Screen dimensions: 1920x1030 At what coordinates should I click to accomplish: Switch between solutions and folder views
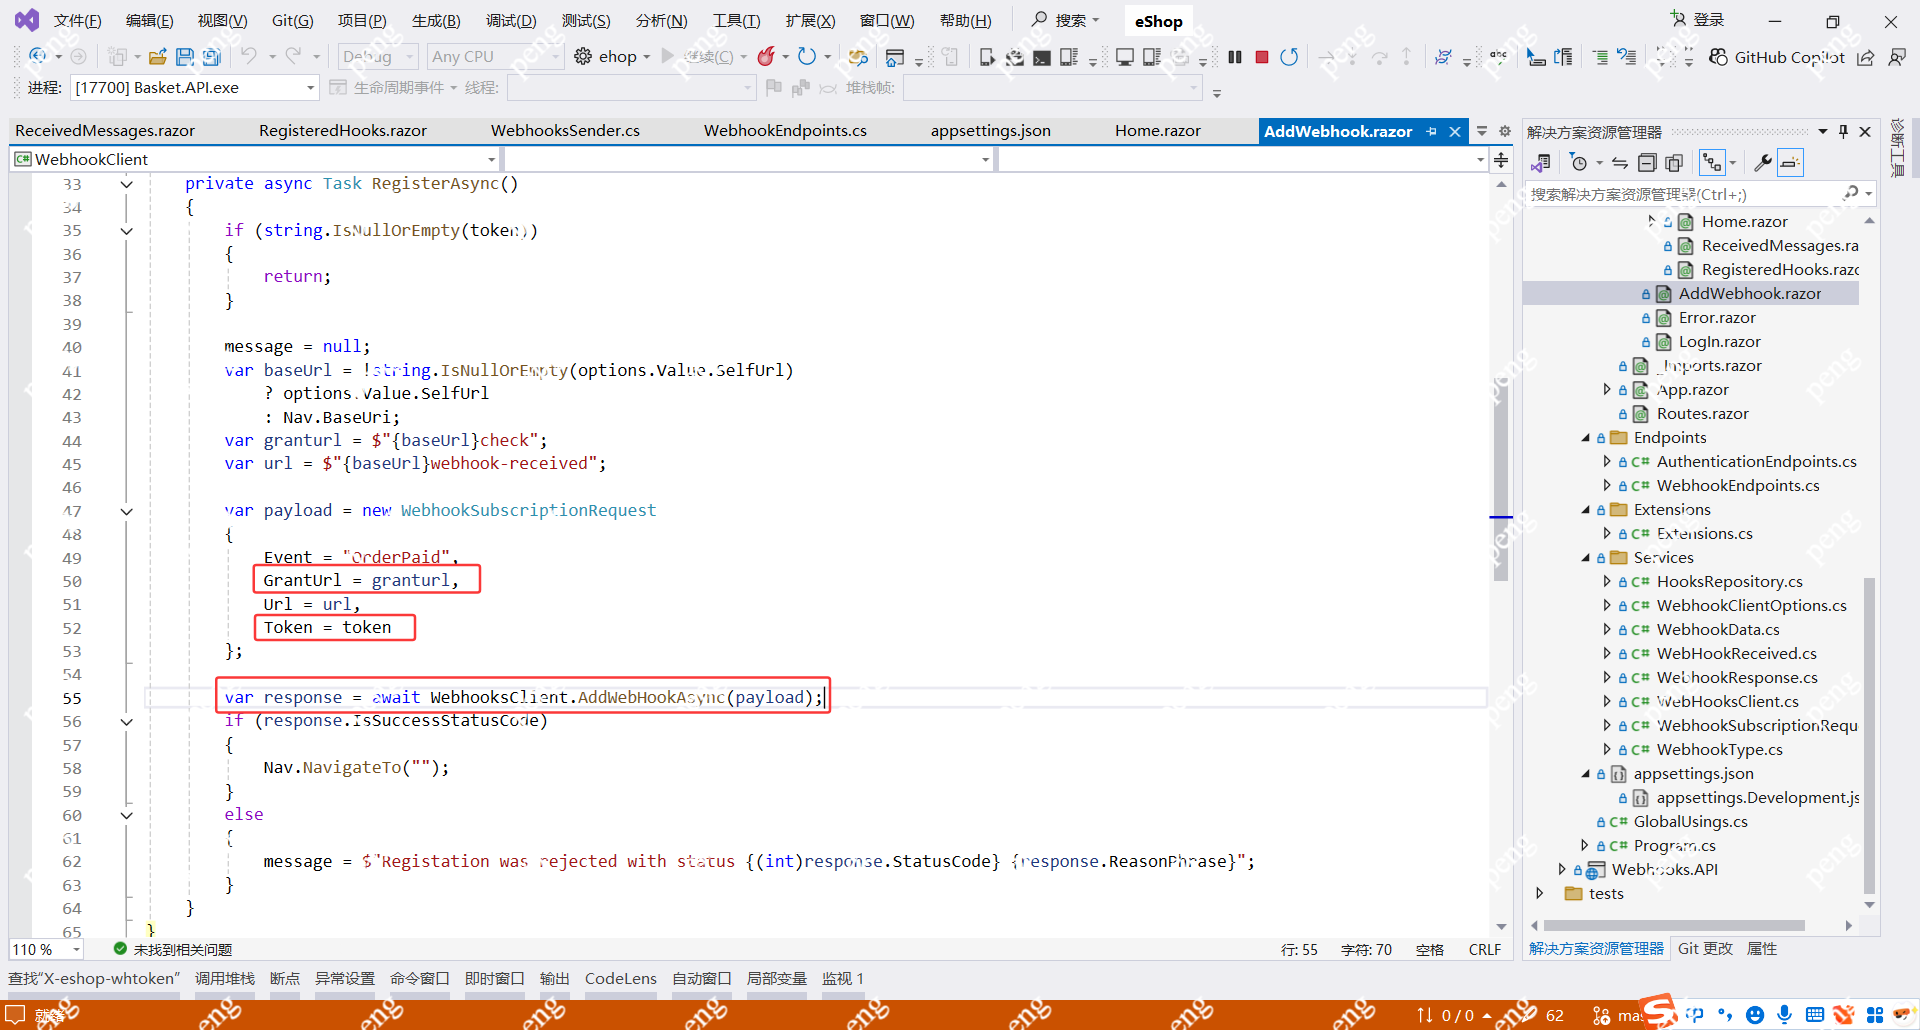tap(1541, 162)
